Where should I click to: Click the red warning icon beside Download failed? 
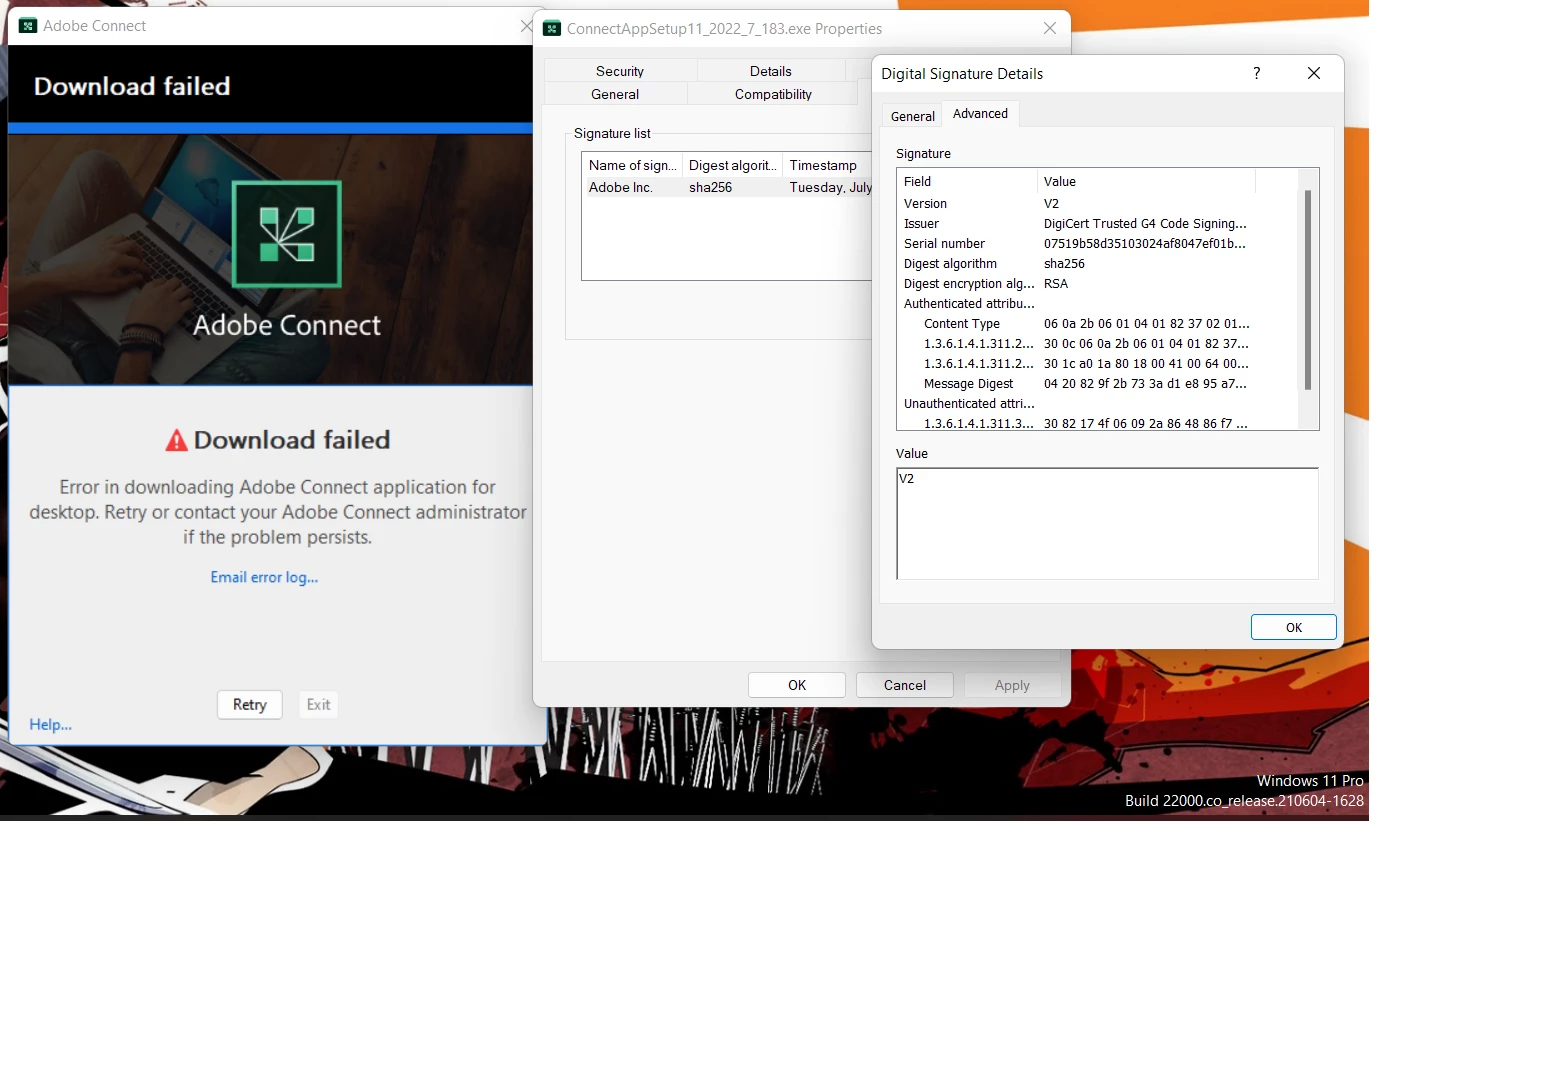tap(176, 440)
